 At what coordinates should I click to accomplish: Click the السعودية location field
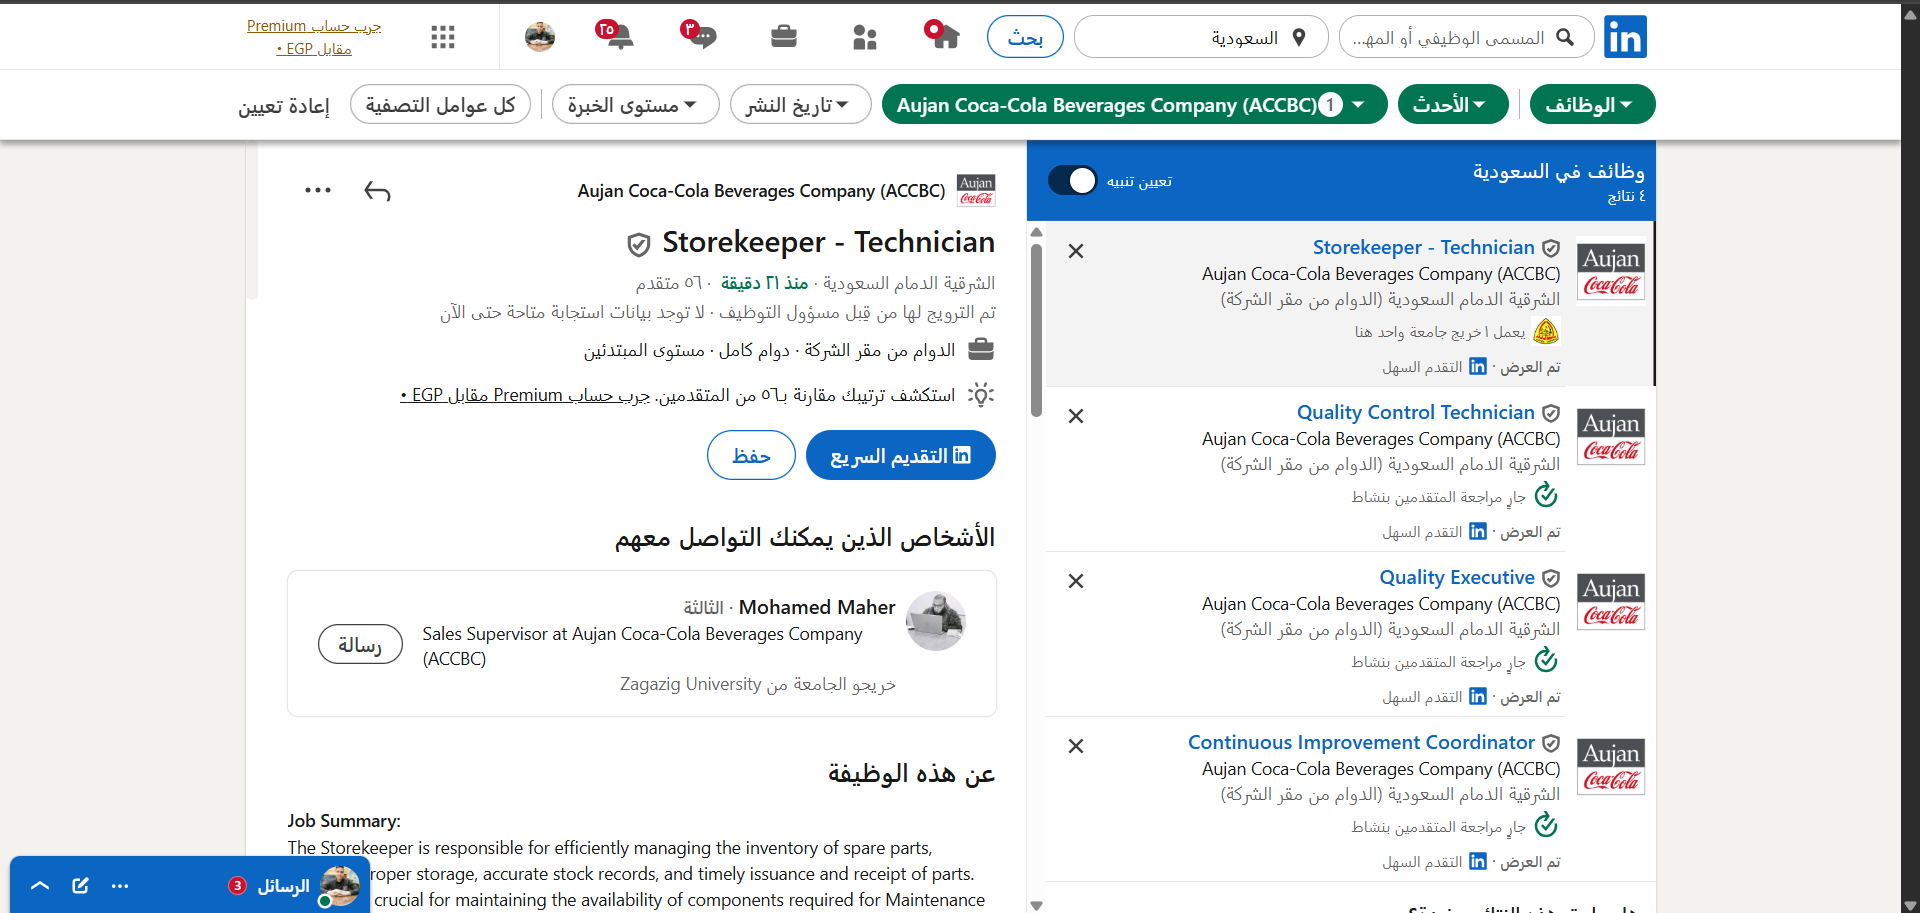1201,37
